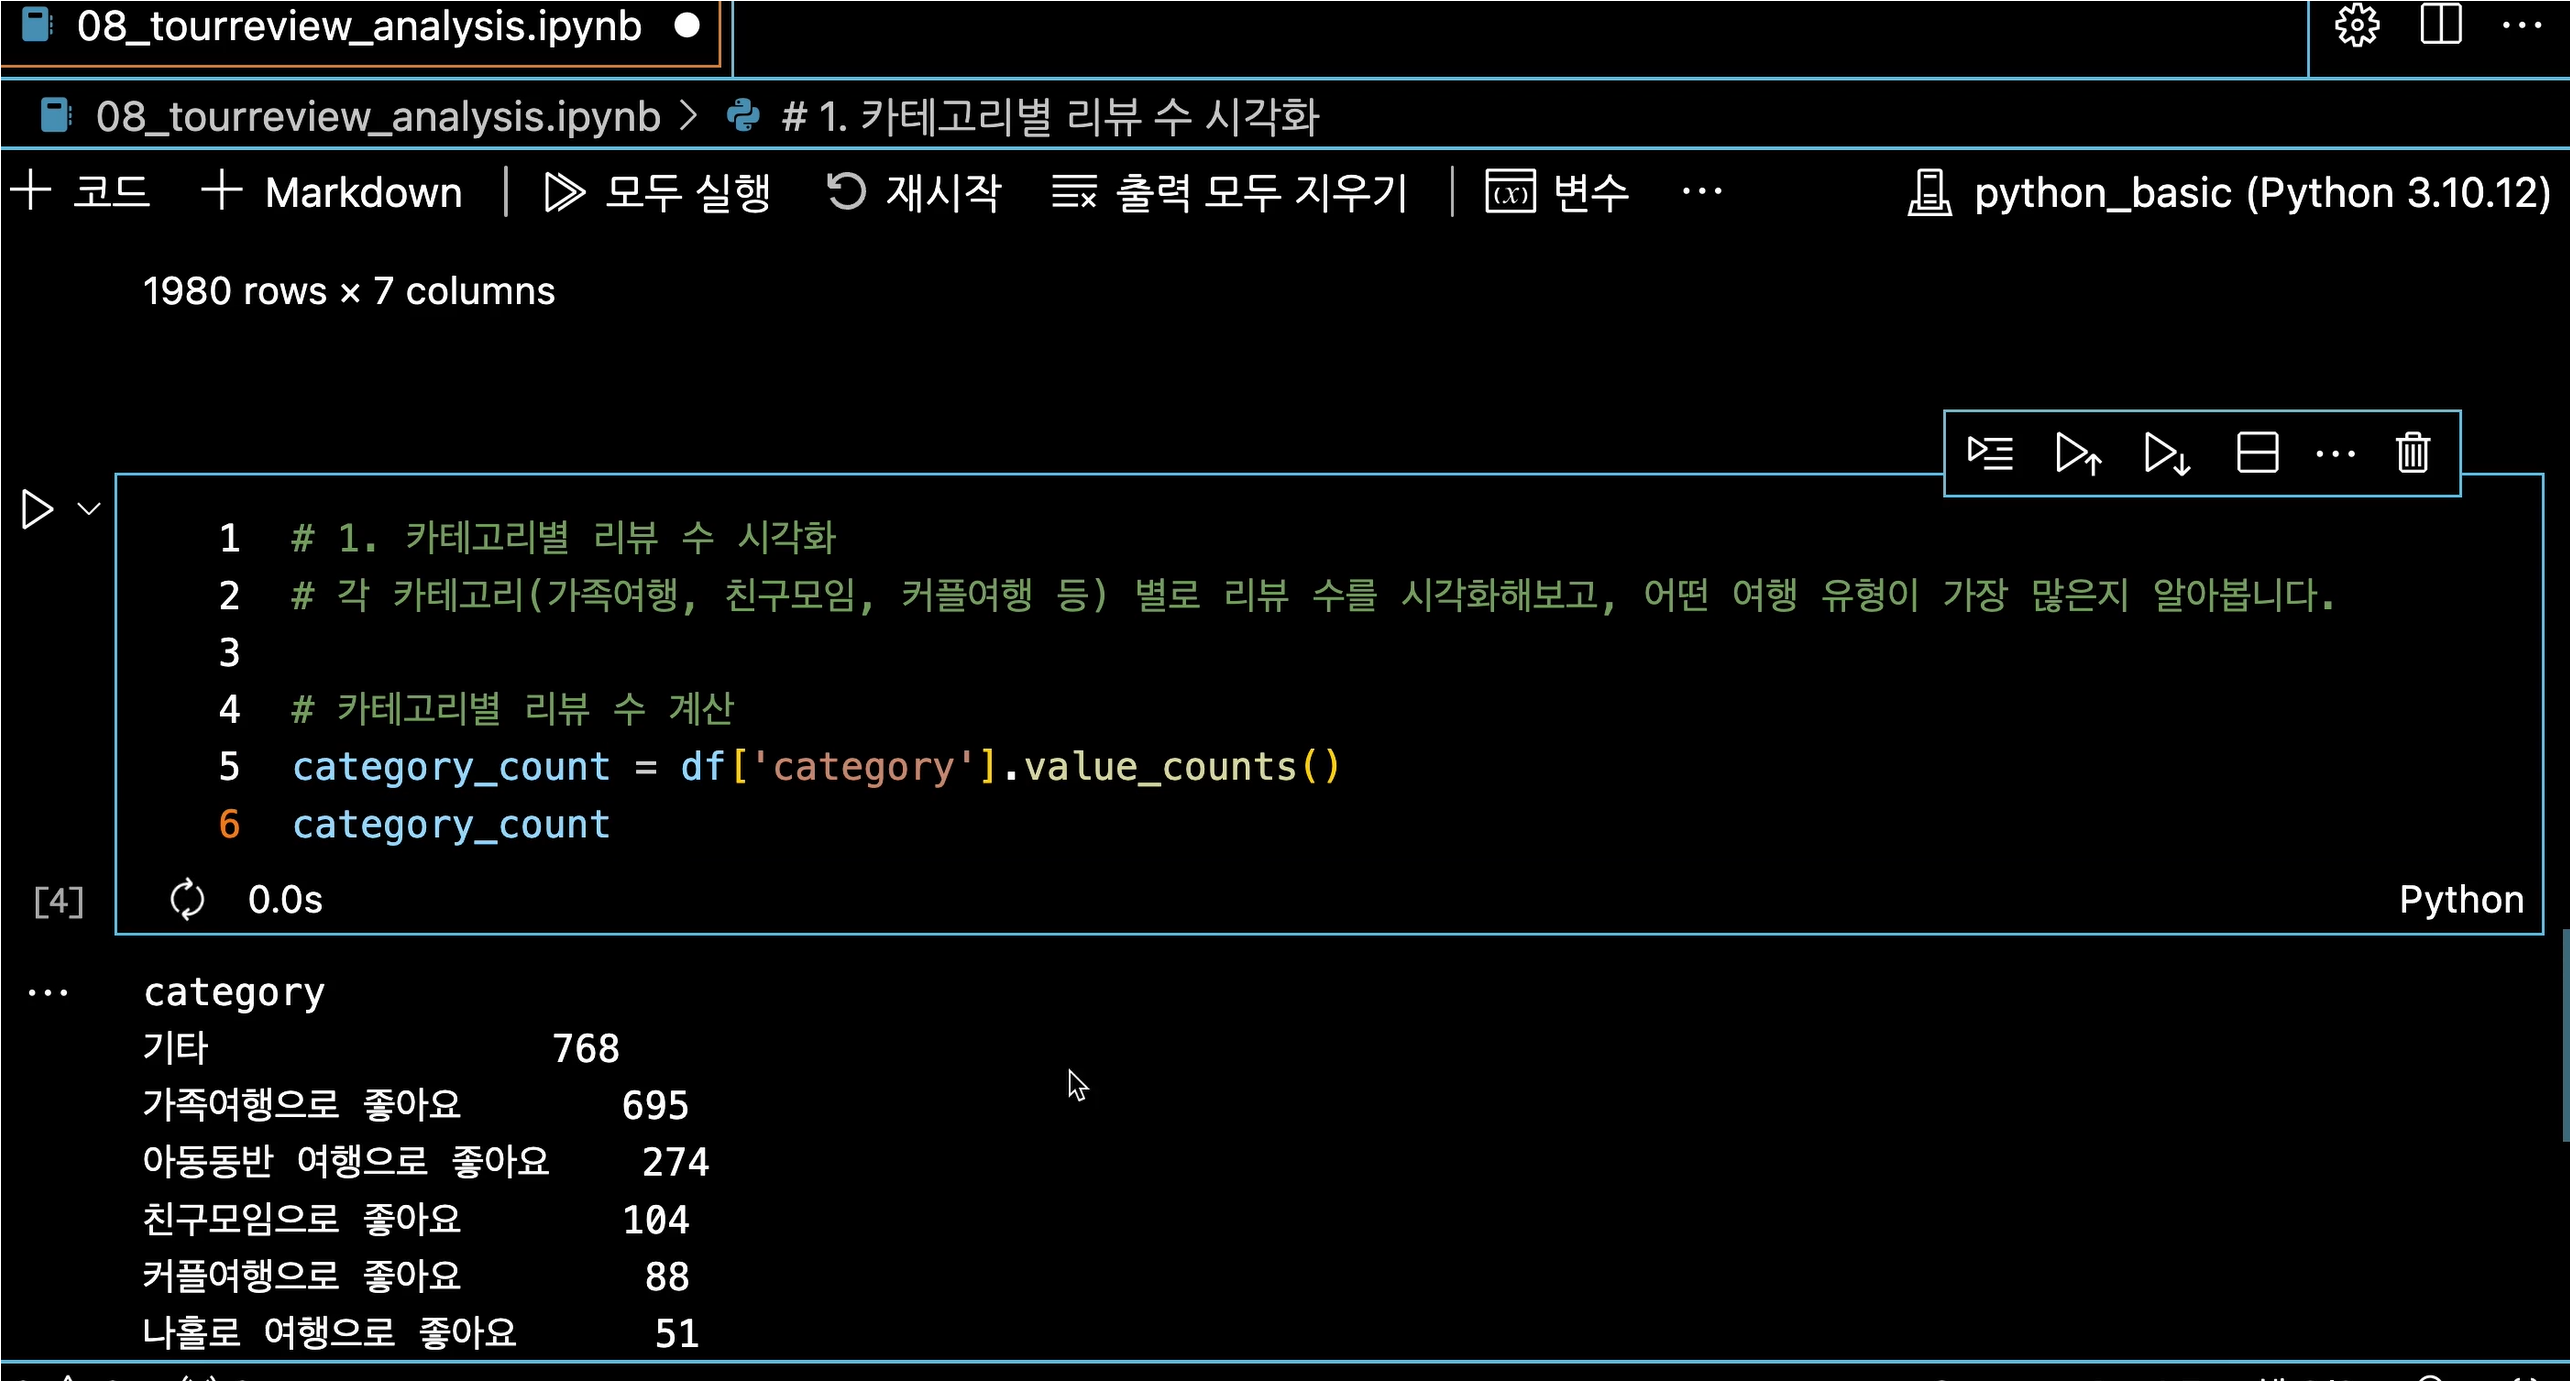Open more cell actions ellipsis menu
Screen dimensions: 2571x1382
2335,454
